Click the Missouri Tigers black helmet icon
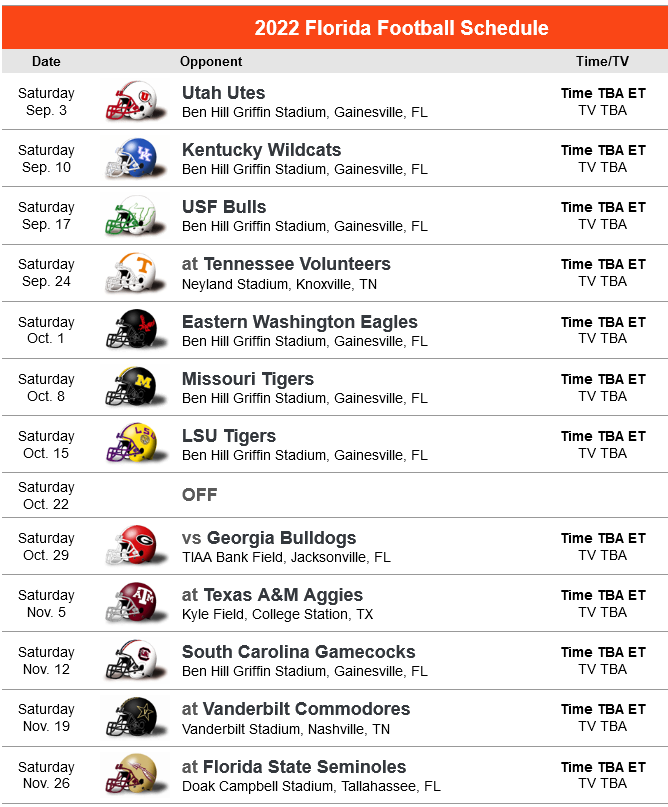This screenshot has width=668, height=807. tap(135, 387)
